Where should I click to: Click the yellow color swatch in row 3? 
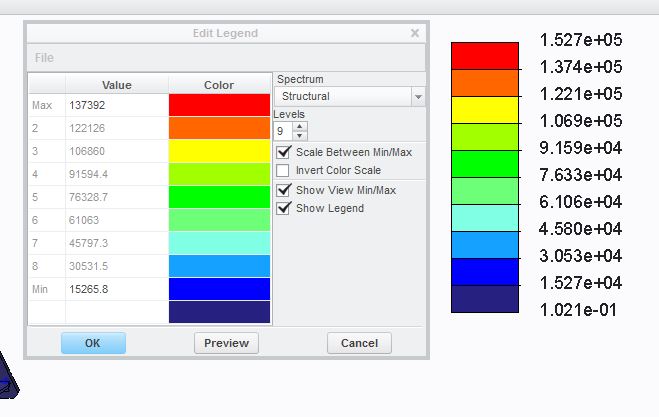[x=219, y=151]
